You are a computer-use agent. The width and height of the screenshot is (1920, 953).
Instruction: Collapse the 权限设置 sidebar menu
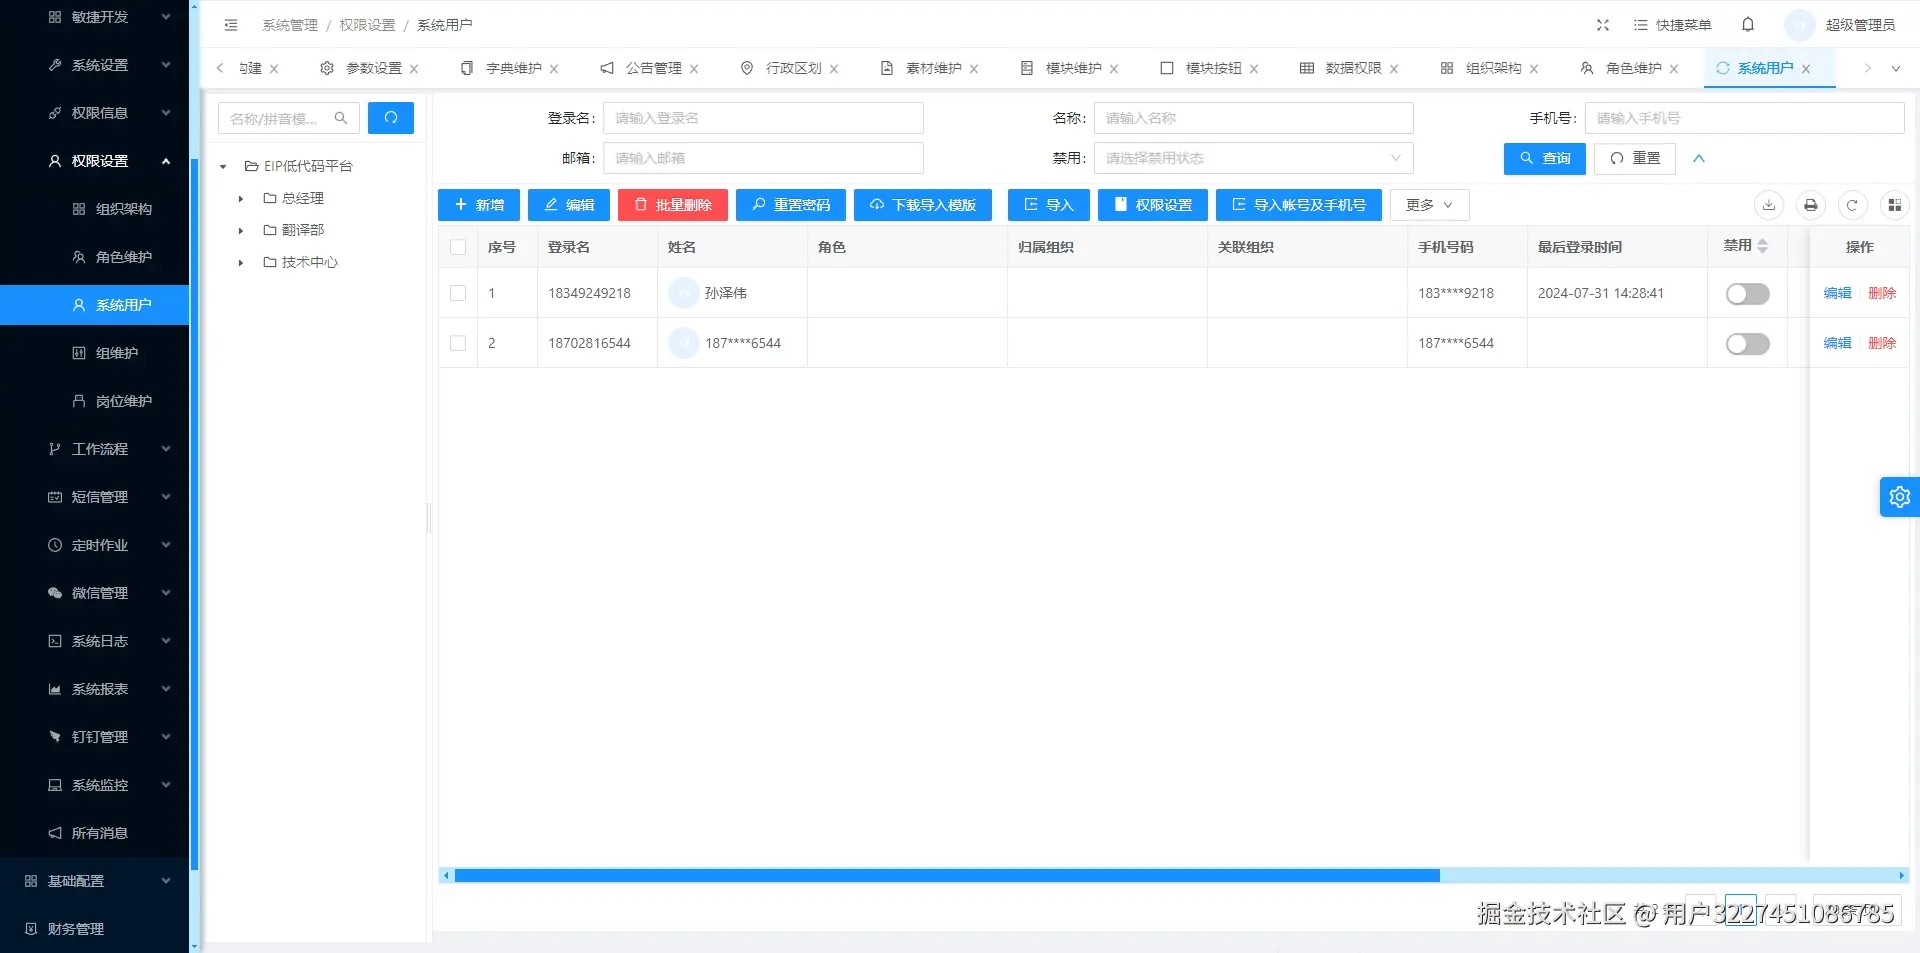coord(95,161)
